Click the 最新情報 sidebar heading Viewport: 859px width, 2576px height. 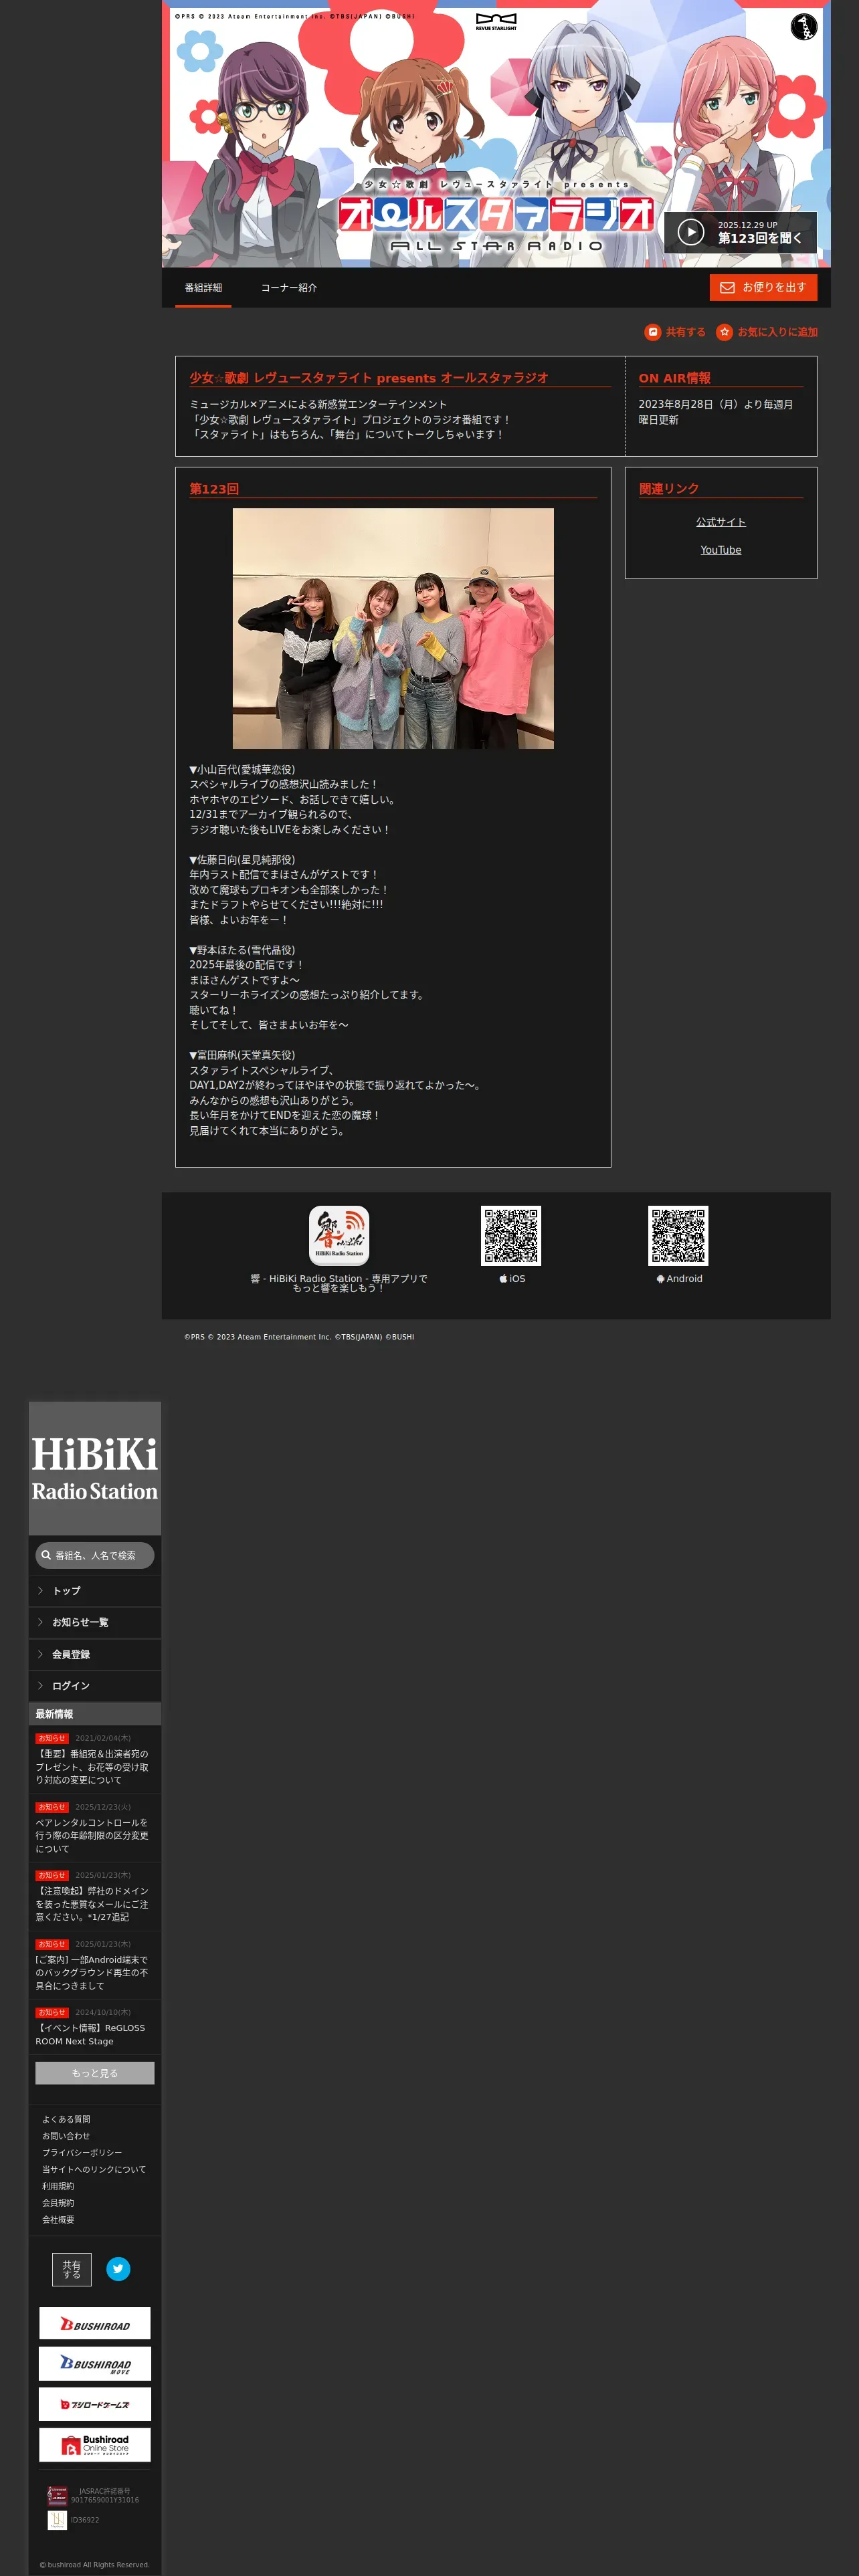[x=54, y=1714]
